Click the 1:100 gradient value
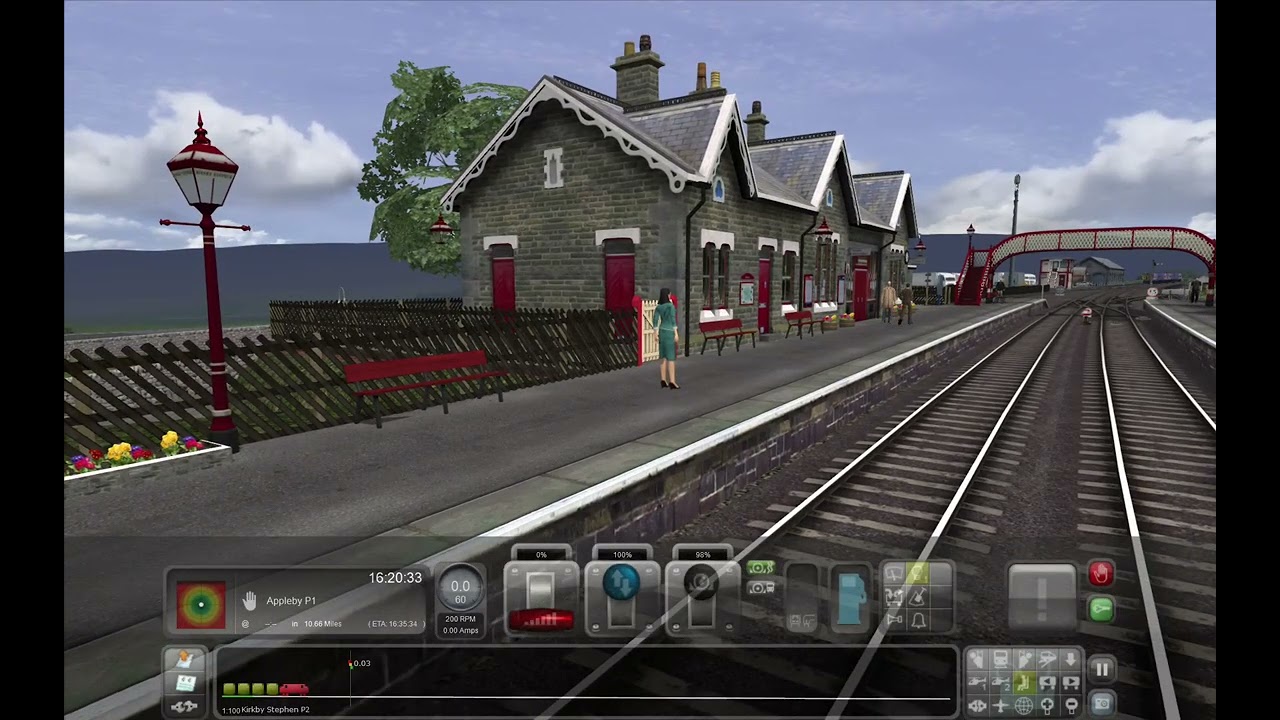 (x=230, y=710)
